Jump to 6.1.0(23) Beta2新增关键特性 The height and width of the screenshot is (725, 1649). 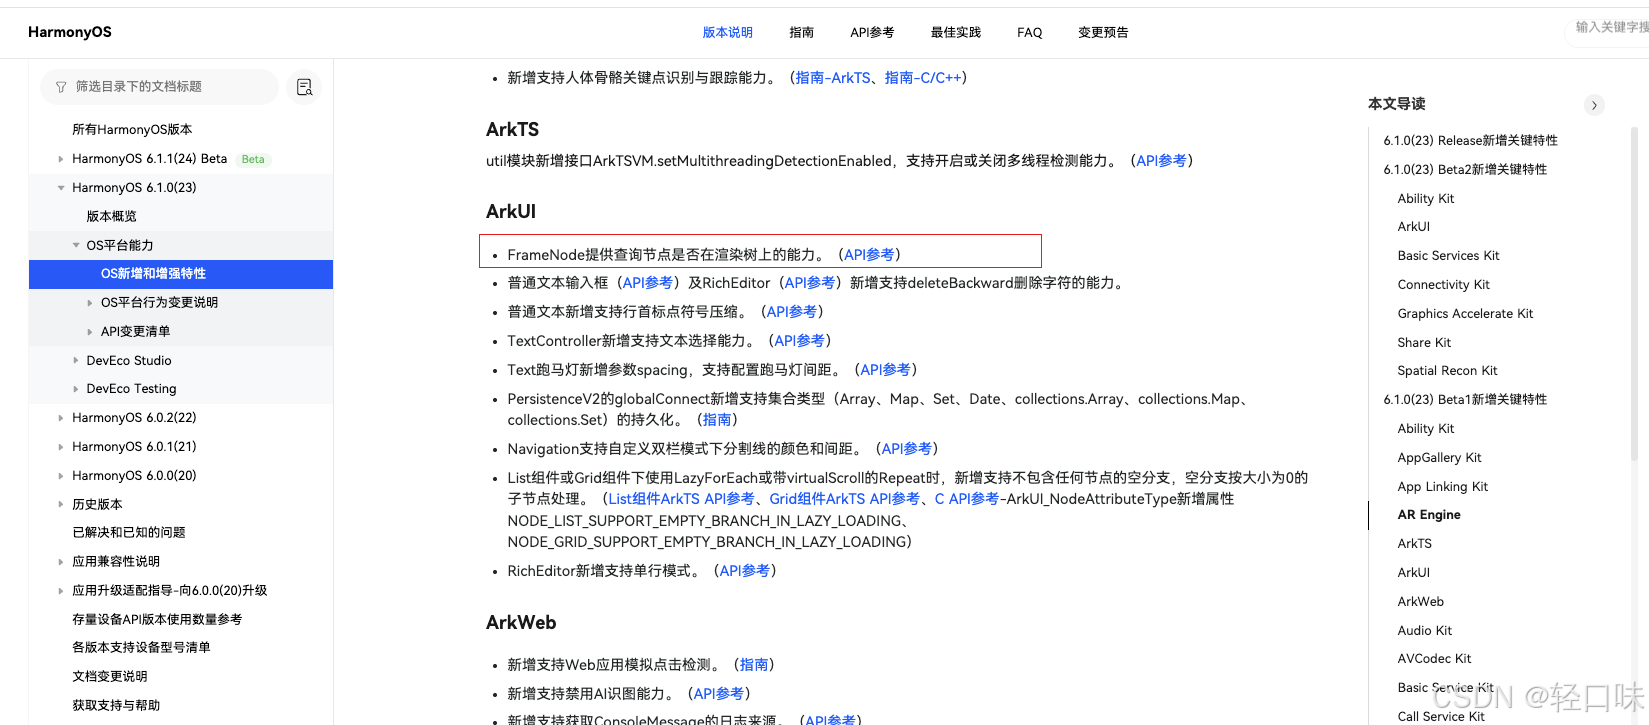coord(1465,170)
